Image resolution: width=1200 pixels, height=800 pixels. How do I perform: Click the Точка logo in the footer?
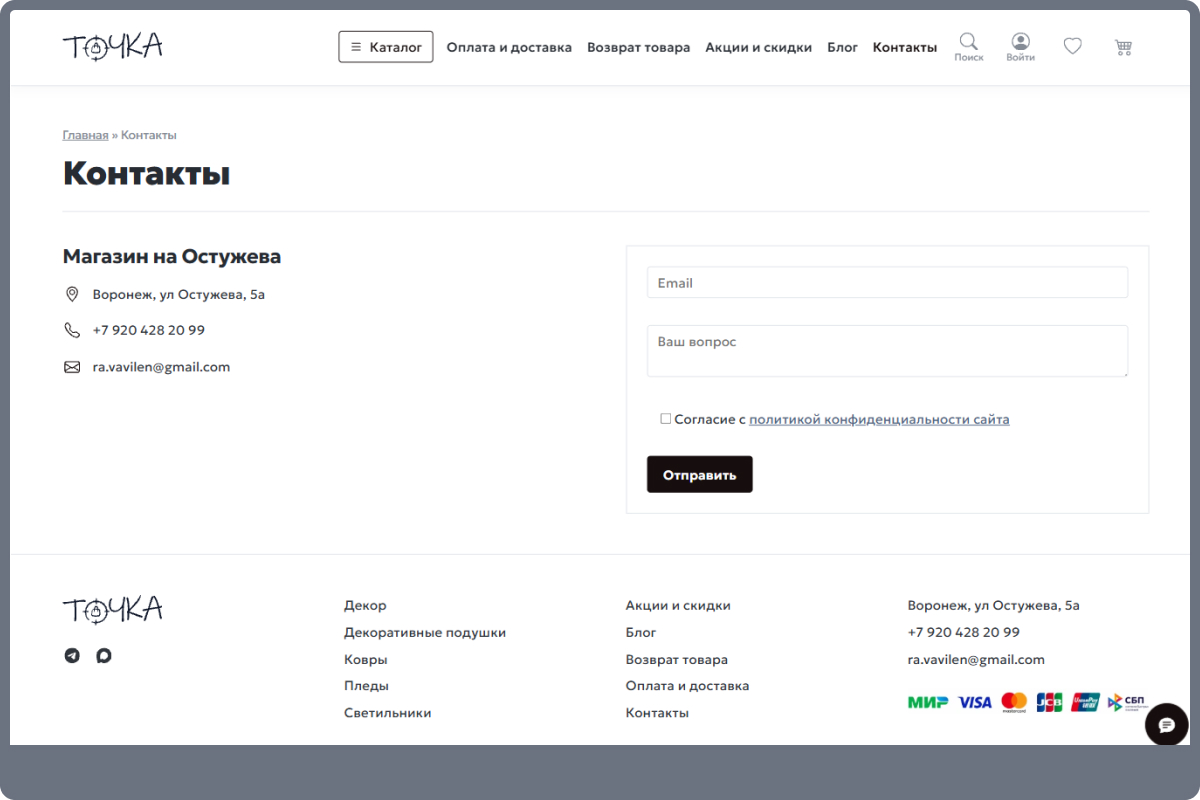(113, 609)
